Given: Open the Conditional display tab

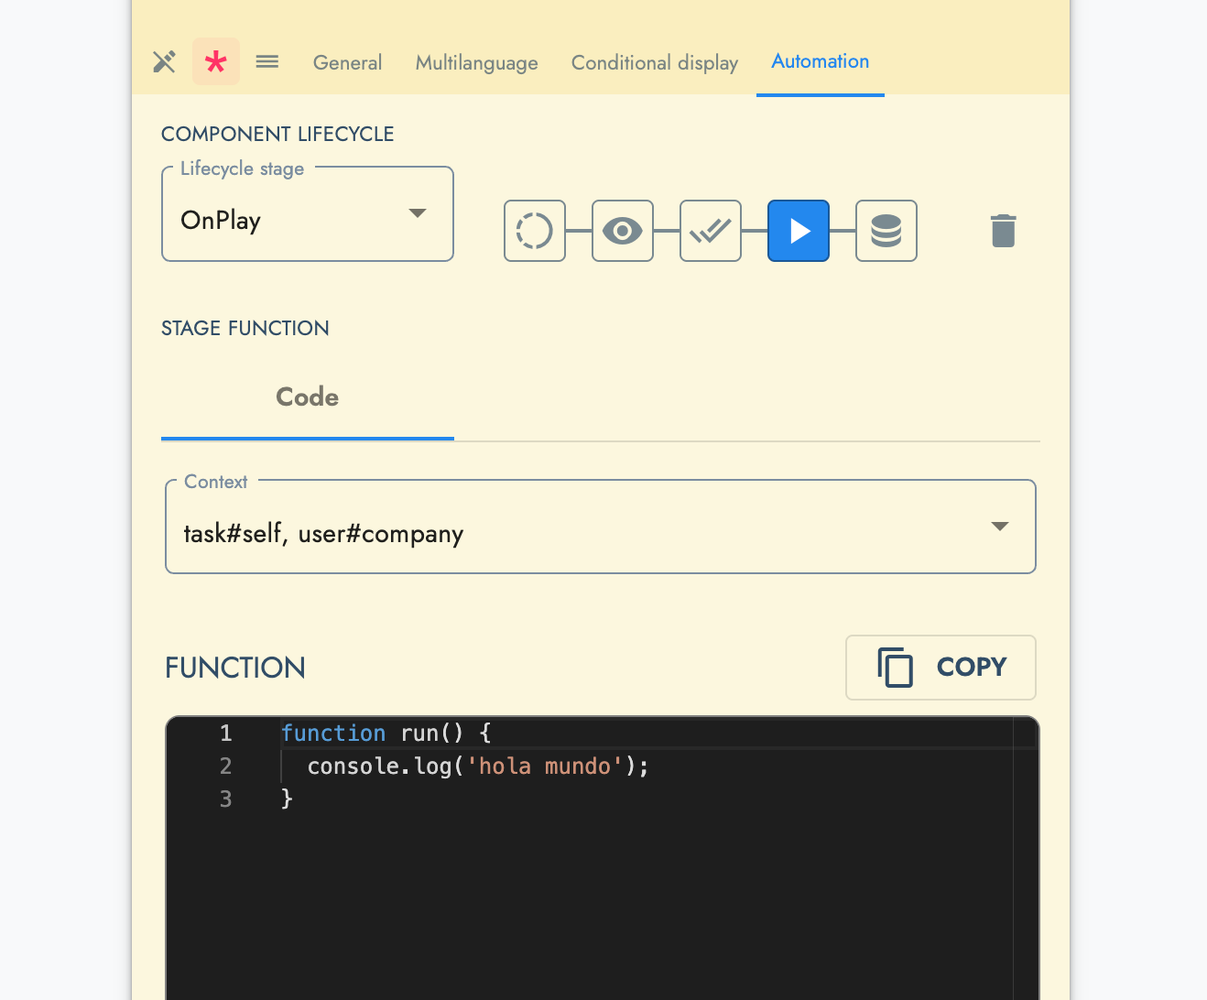Looking at the screenshot, I should click(654, 63).
